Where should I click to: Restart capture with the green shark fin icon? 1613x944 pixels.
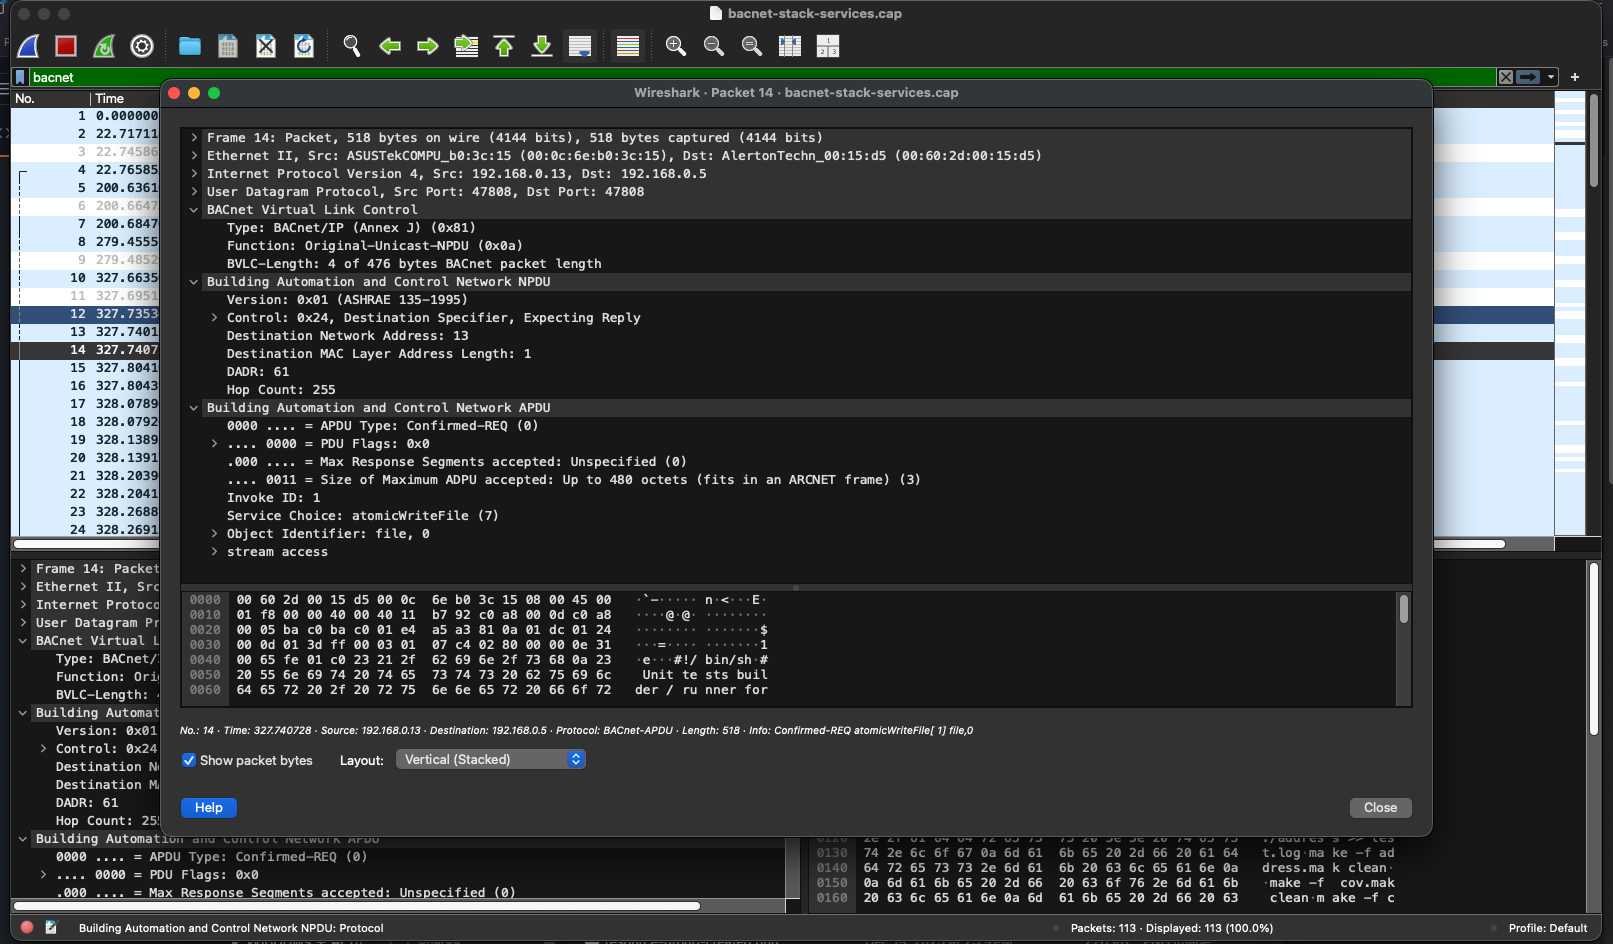(103, 46)
